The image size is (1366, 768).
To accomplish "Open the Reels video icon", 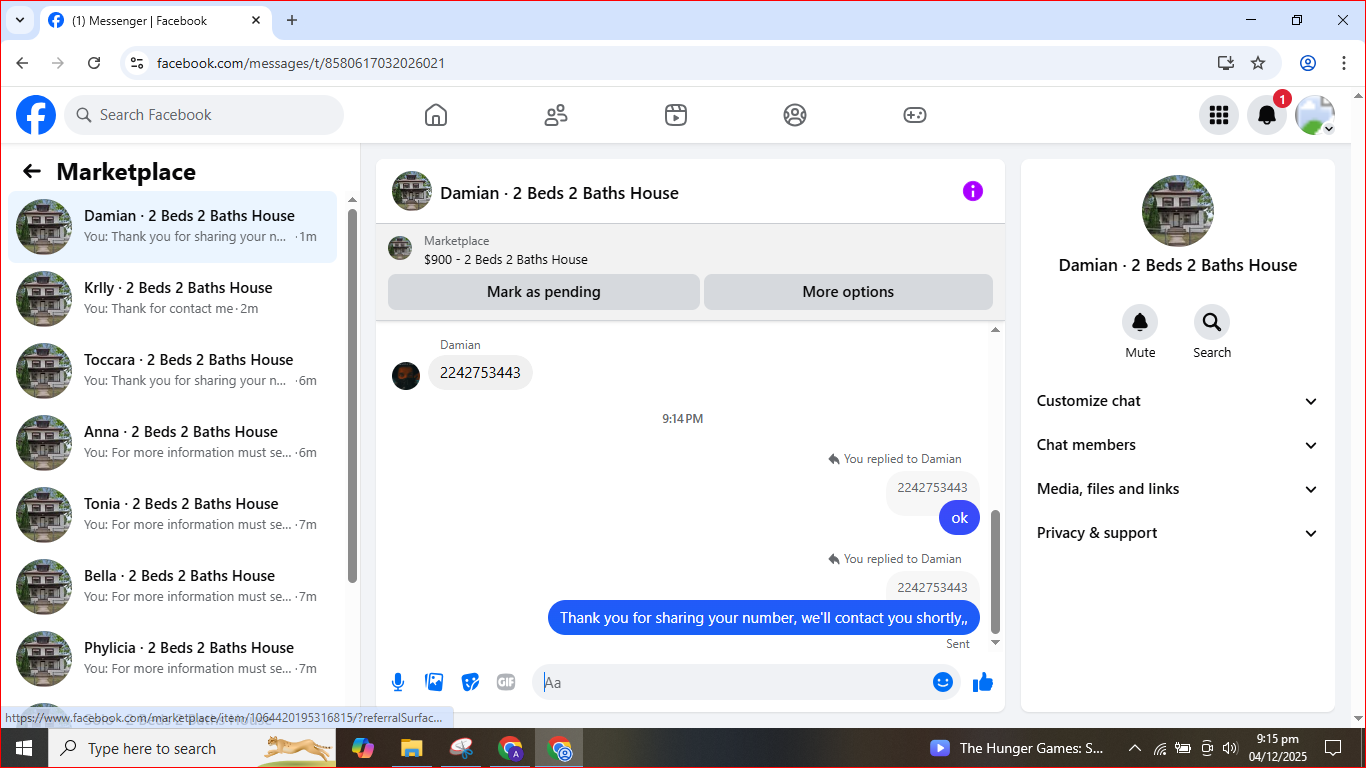I will (x=676, y=115).
